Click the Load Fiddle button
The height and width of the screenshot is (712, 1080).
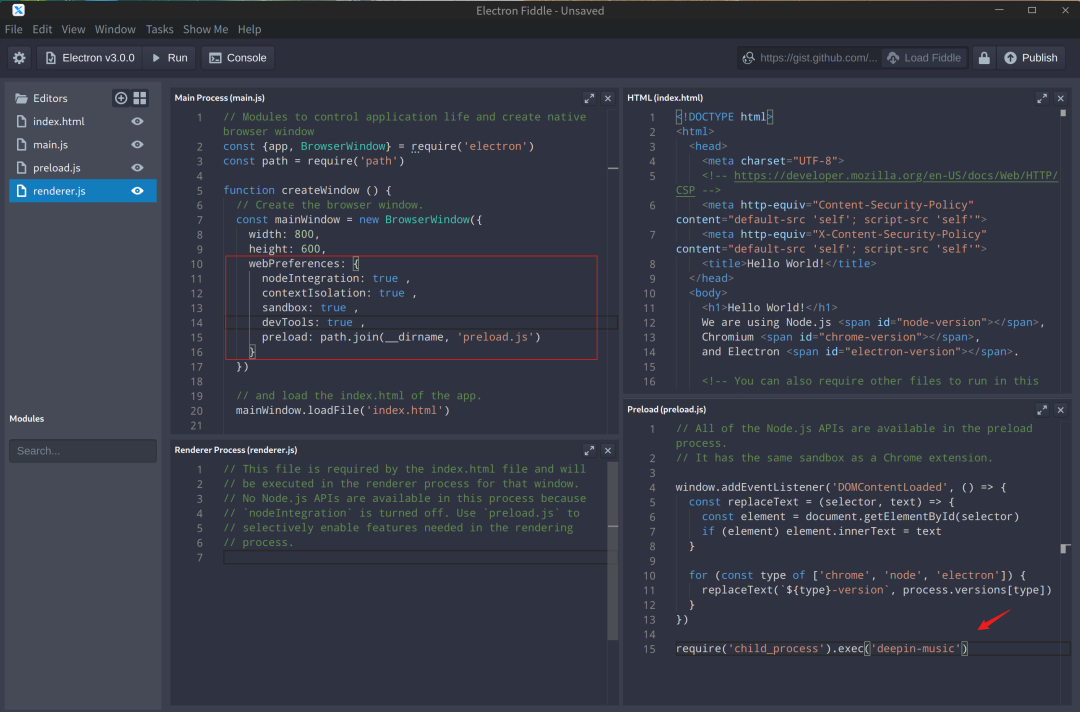tap(922, 58)
